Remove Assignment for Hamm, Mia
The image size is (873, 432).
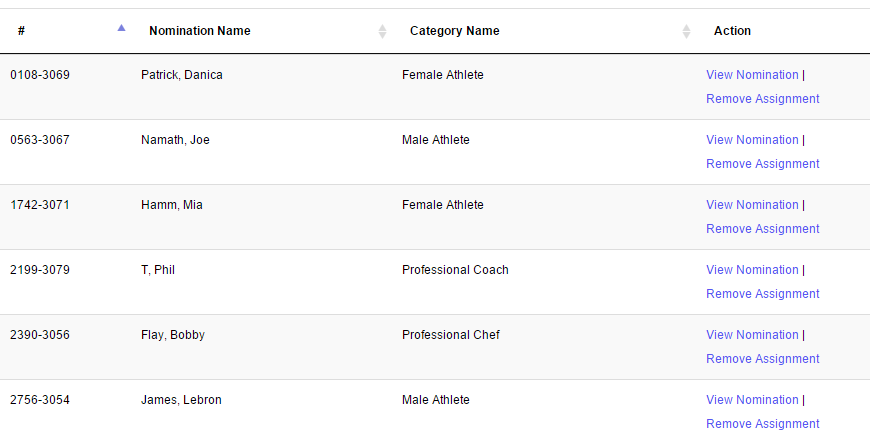click(762, 229)
